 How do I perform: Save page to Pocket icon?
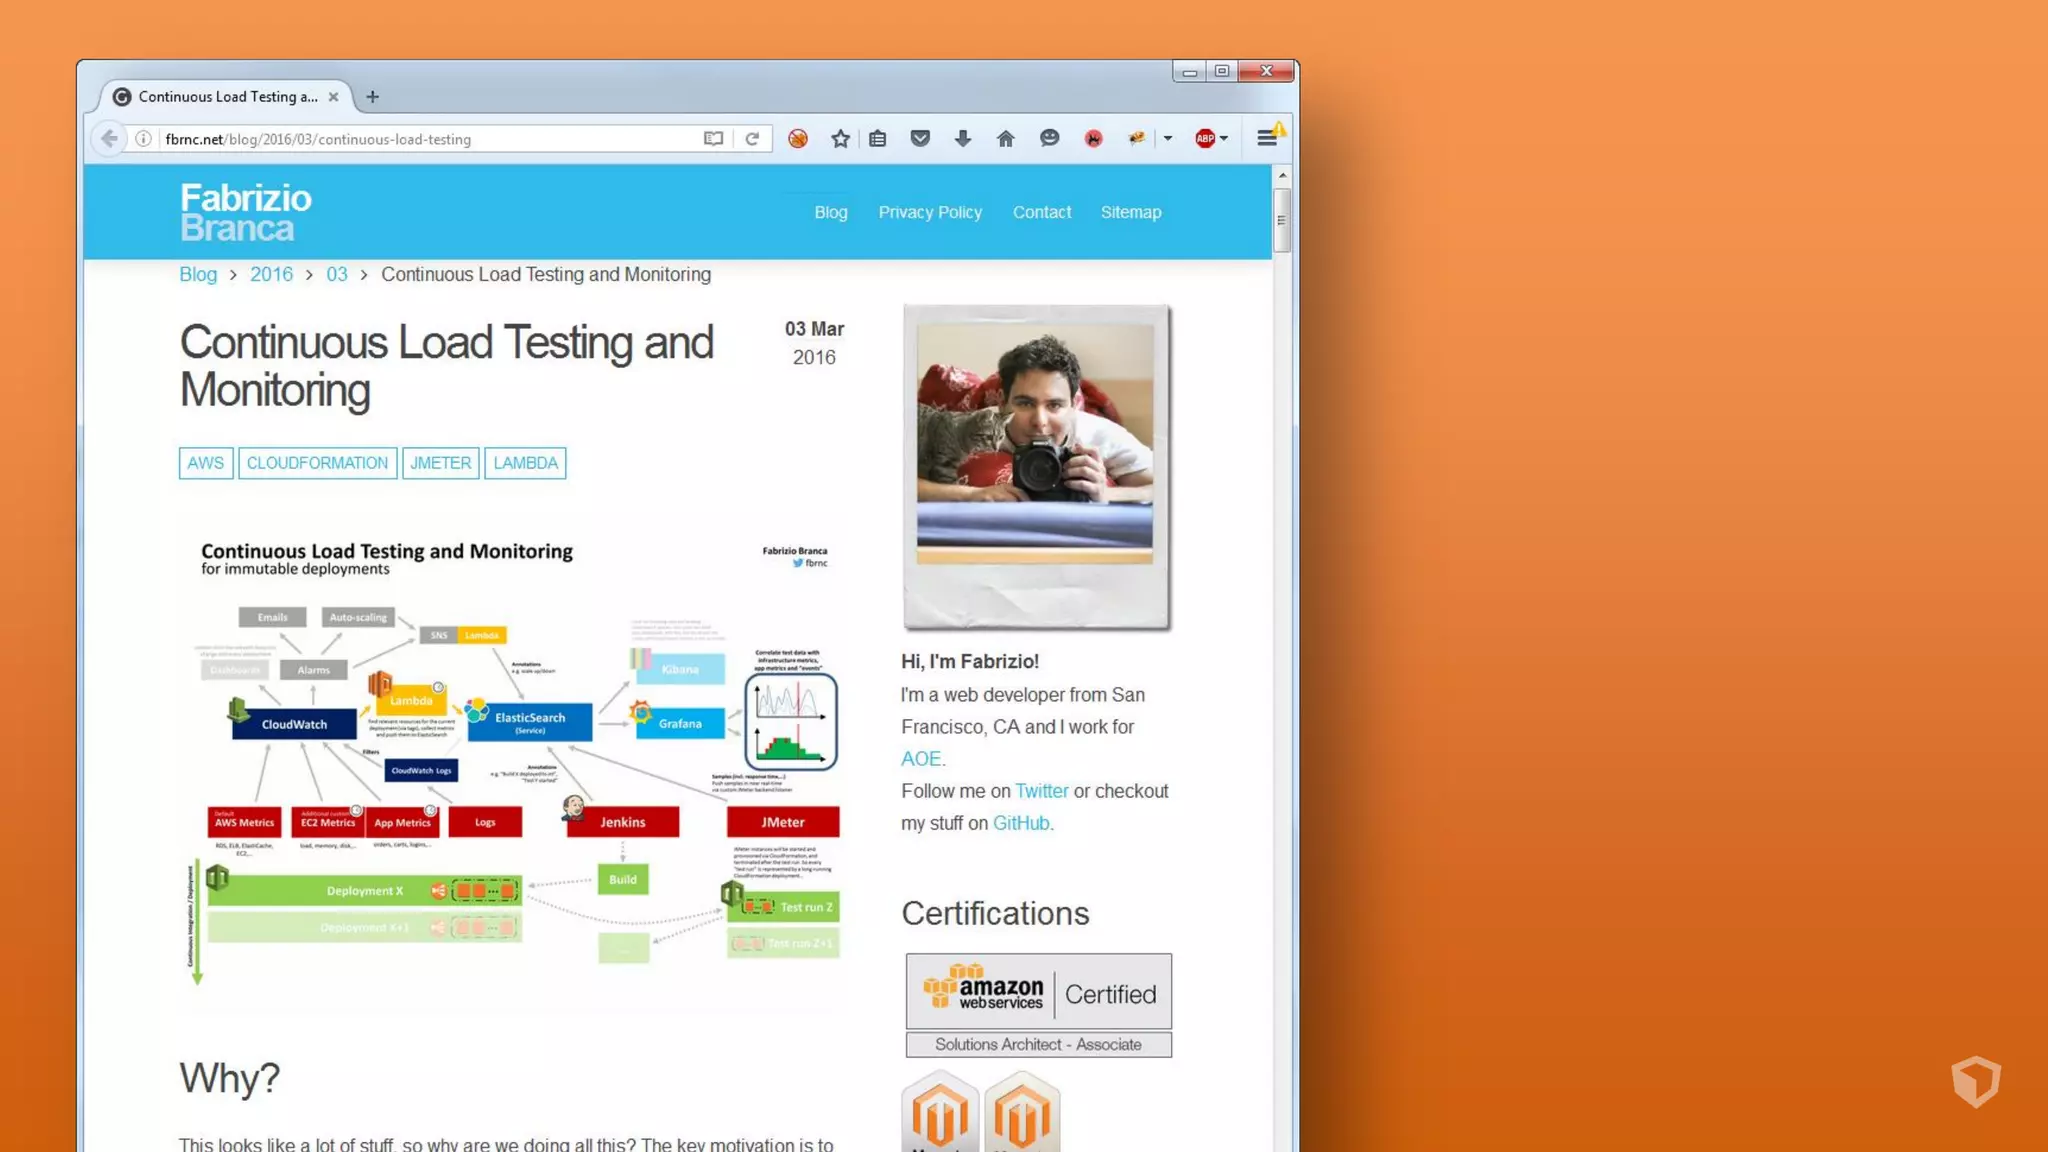pyautogui.click(x=921, y=139)
